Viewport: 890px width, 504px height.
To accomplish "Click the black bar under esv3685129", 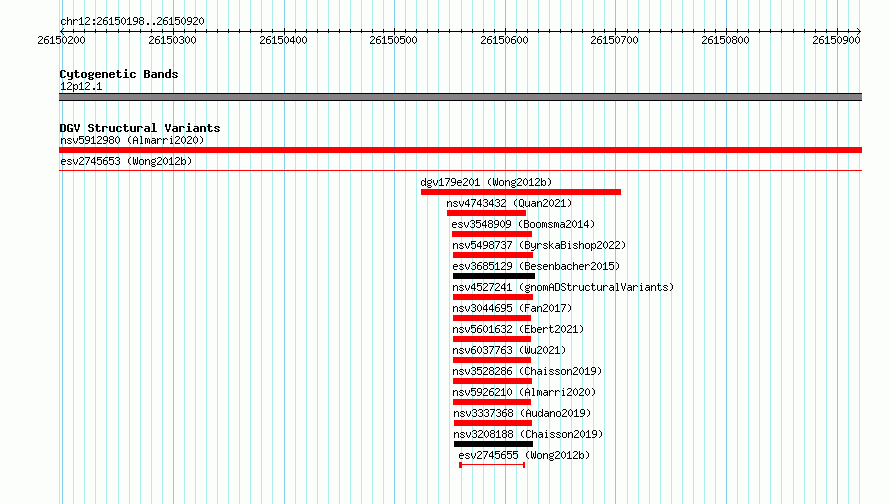I will click(x=494, y=276).
